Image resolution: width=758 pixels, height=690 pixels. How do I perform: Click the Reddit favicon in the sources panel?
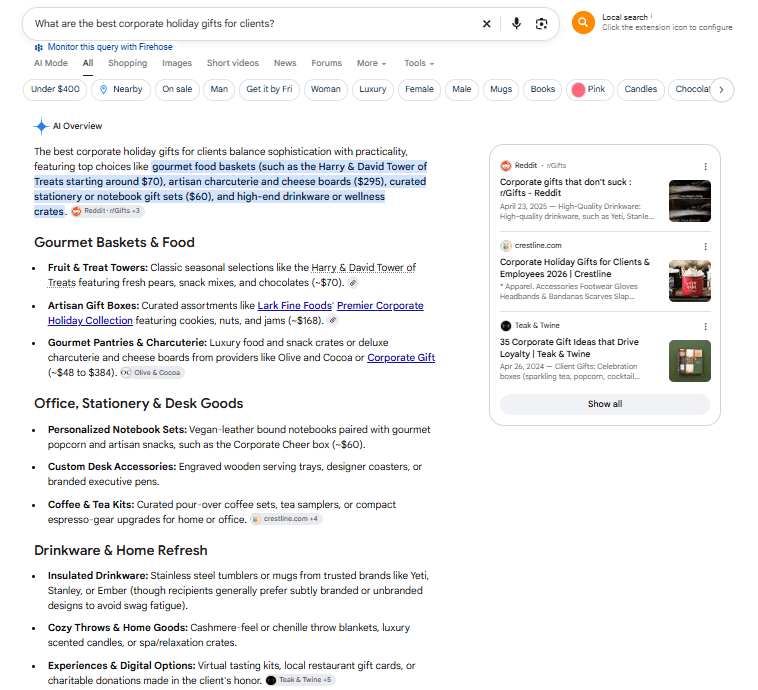(x=506, y=166)
